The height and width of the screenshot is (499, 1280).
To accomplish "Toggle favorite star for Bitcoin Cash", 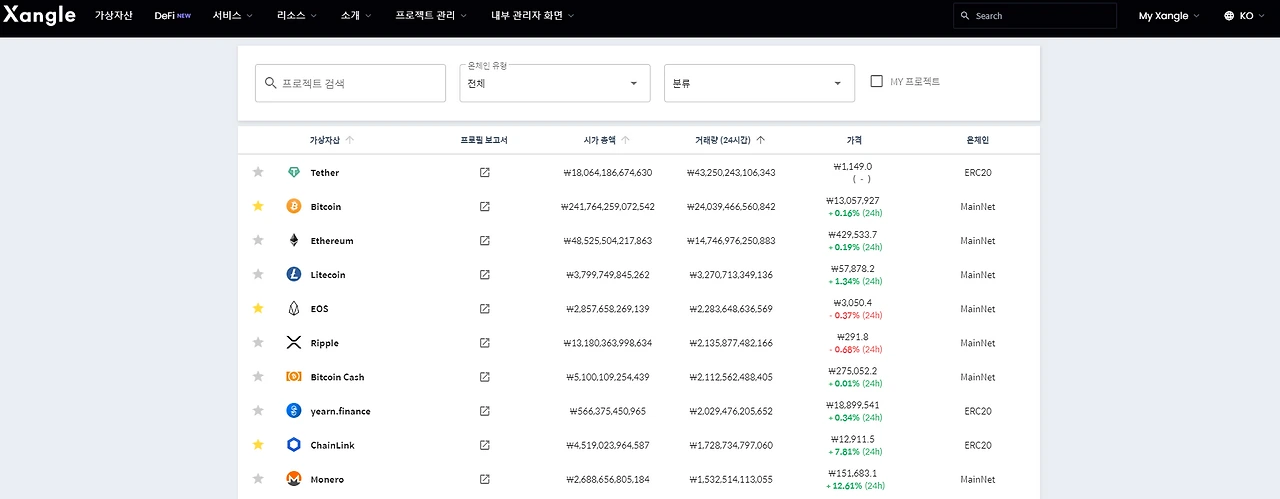I will 258,376.
